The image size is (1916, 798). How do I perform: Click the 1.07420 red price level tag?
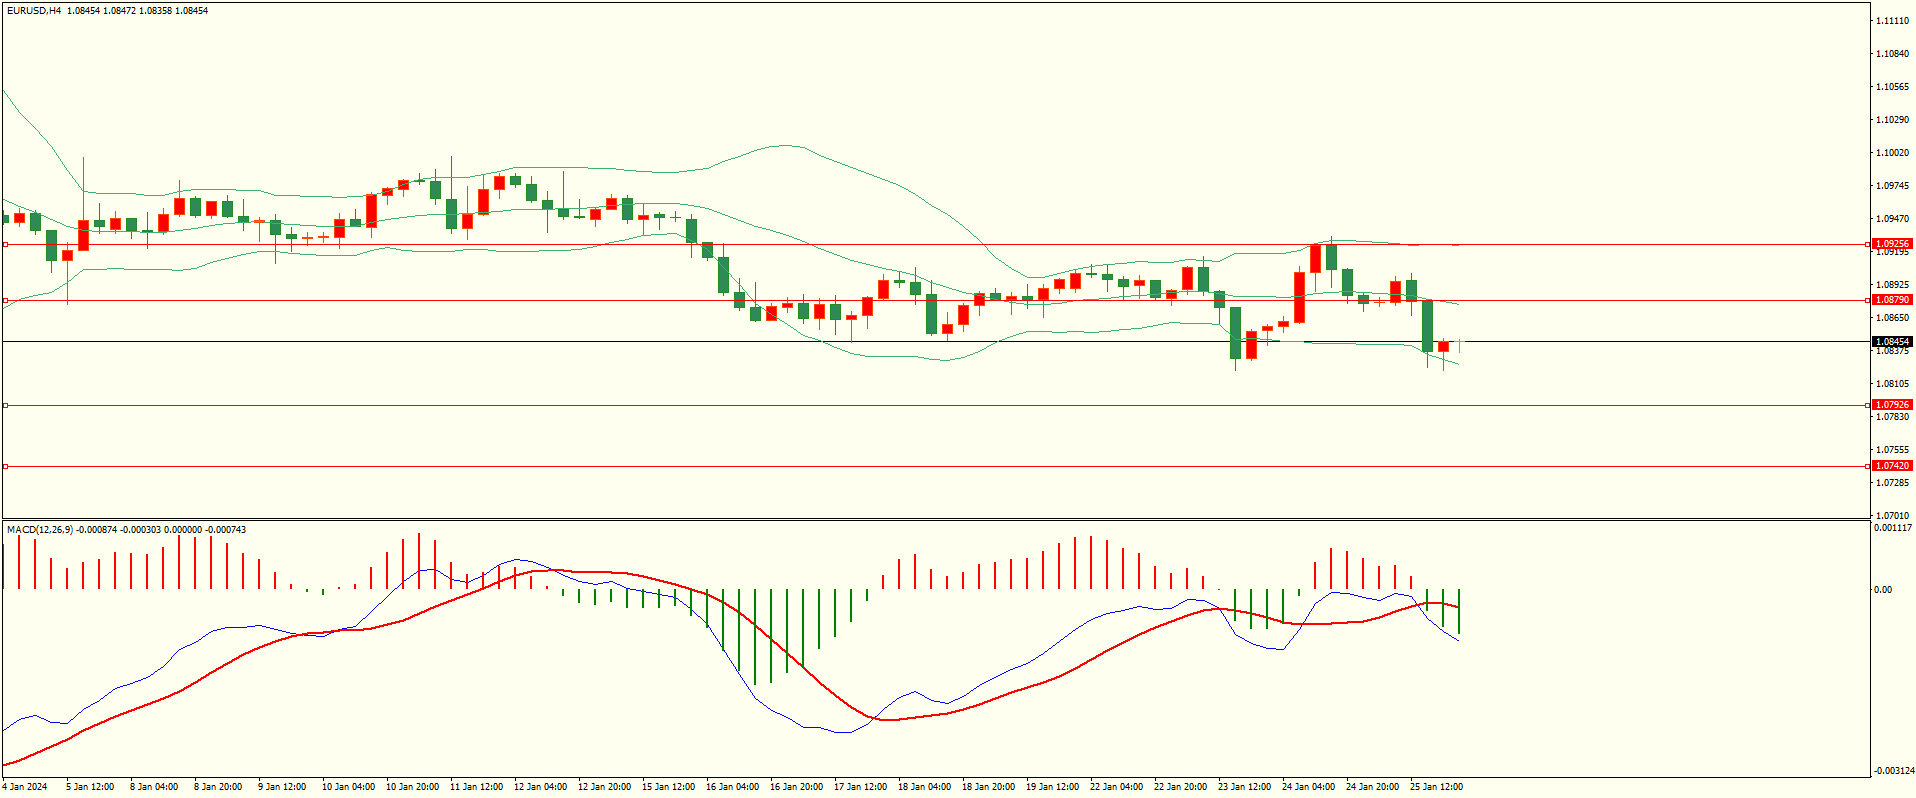point(1891,466)
